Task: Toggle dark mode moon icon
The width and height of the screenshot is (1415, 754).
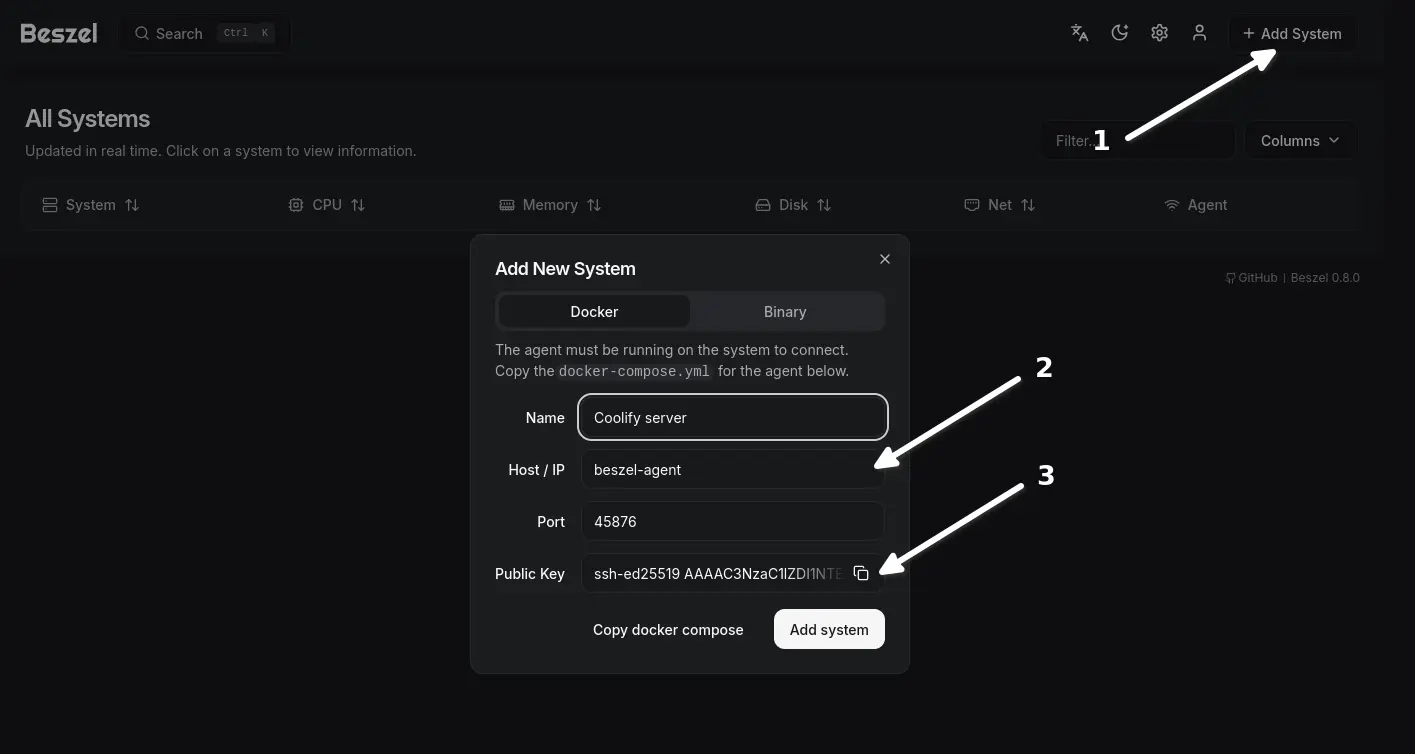Action: pos(1119,33)
